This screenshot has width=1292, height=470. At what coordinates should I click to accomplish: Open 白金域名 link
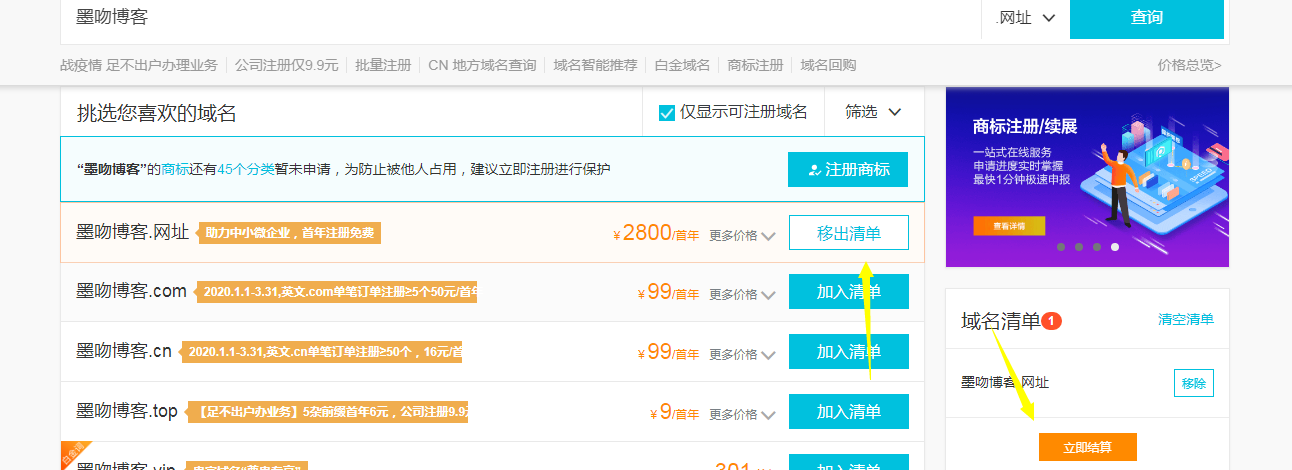(x=682, y=65)
